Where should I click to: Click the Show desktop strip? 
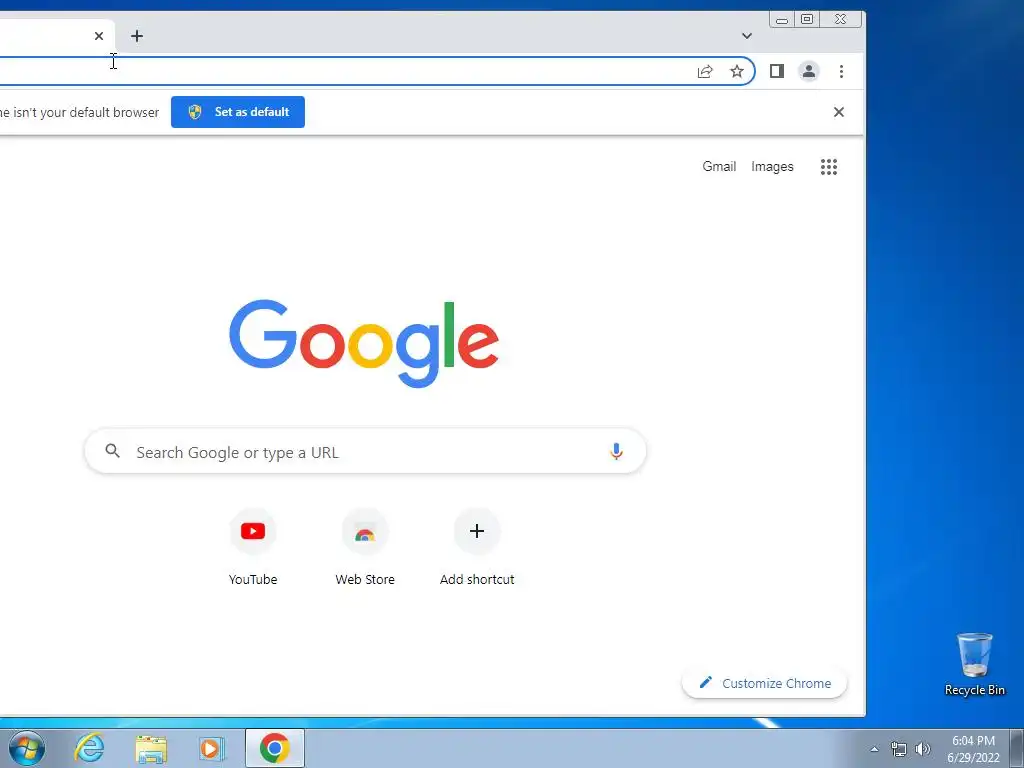point(1017,748)
